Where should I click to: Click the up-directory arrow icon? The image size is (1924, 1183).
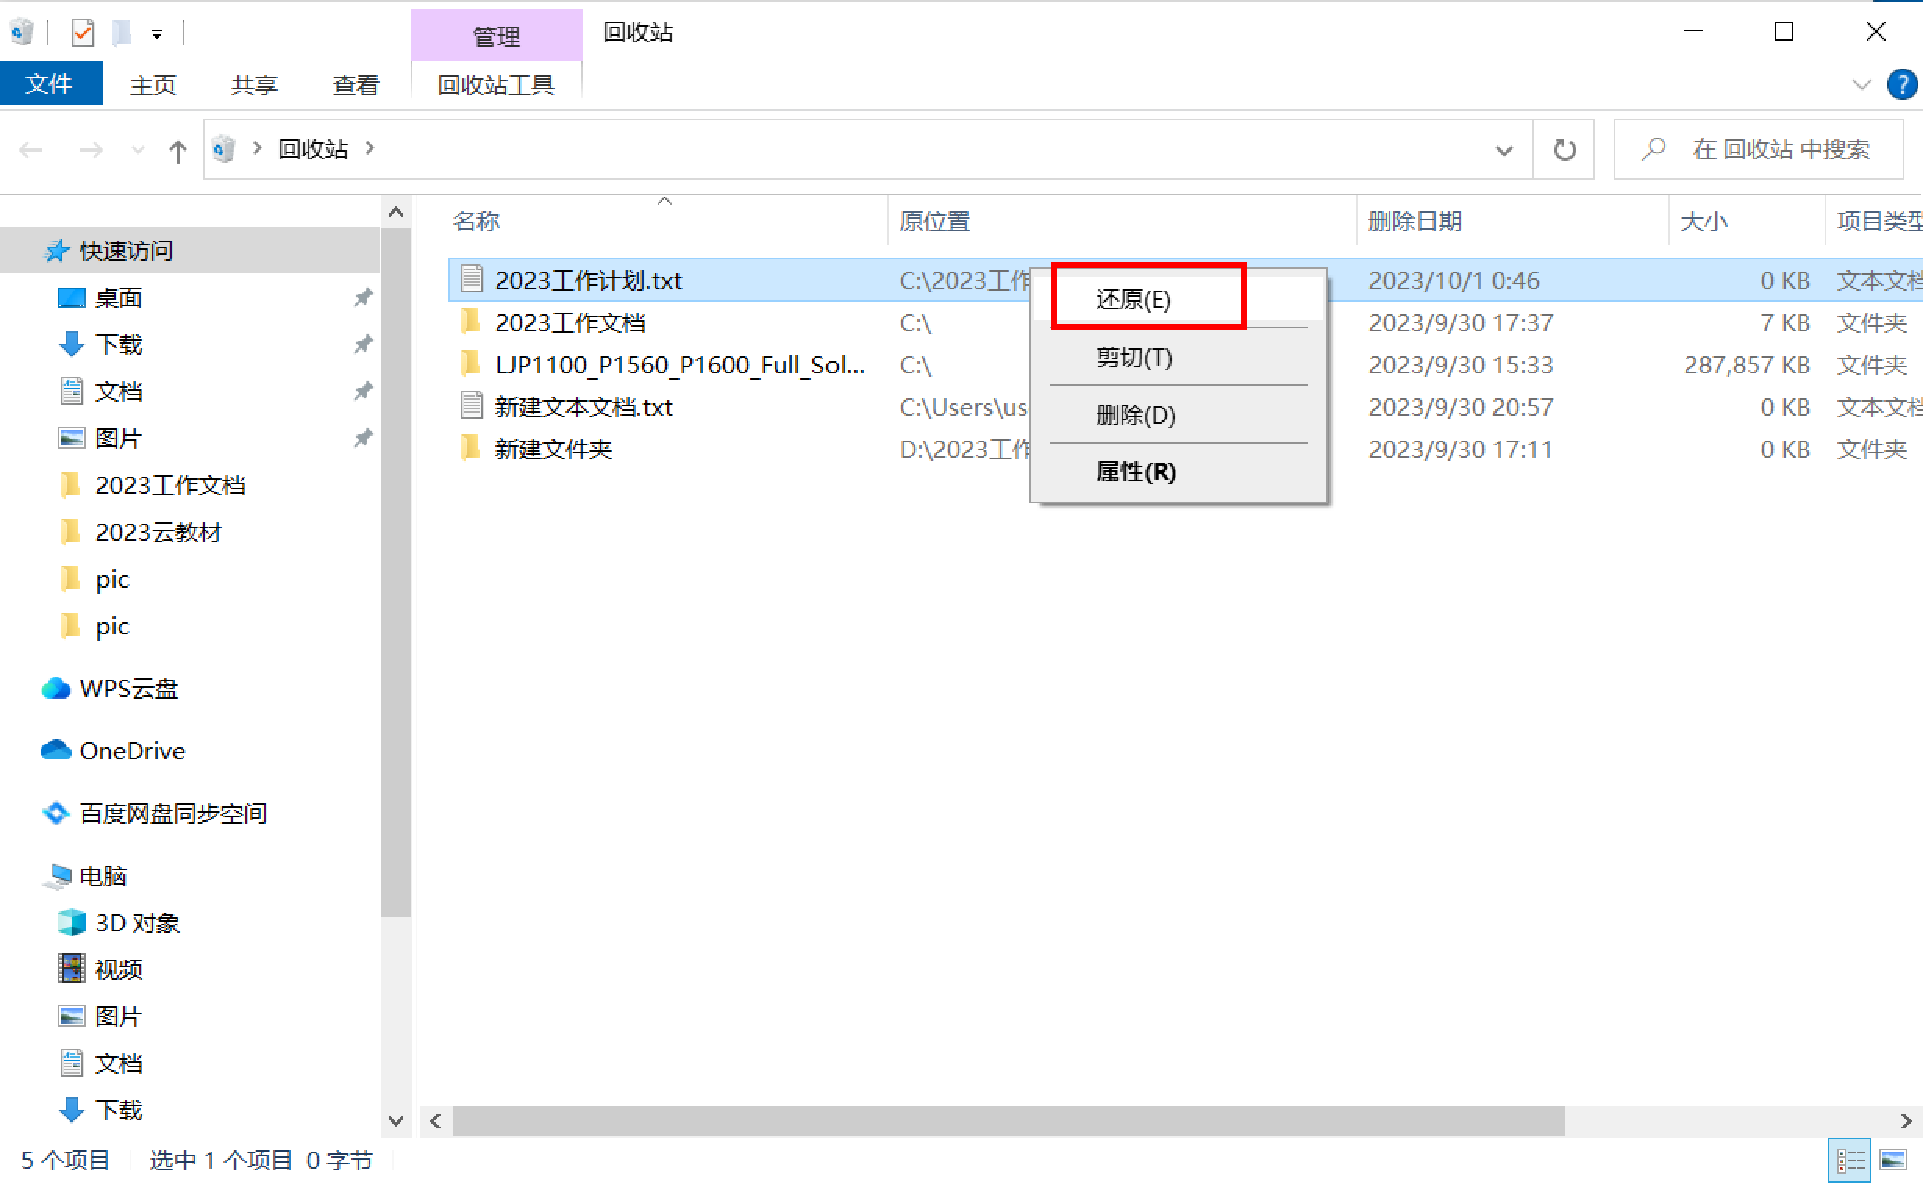[x=178, y=151]
